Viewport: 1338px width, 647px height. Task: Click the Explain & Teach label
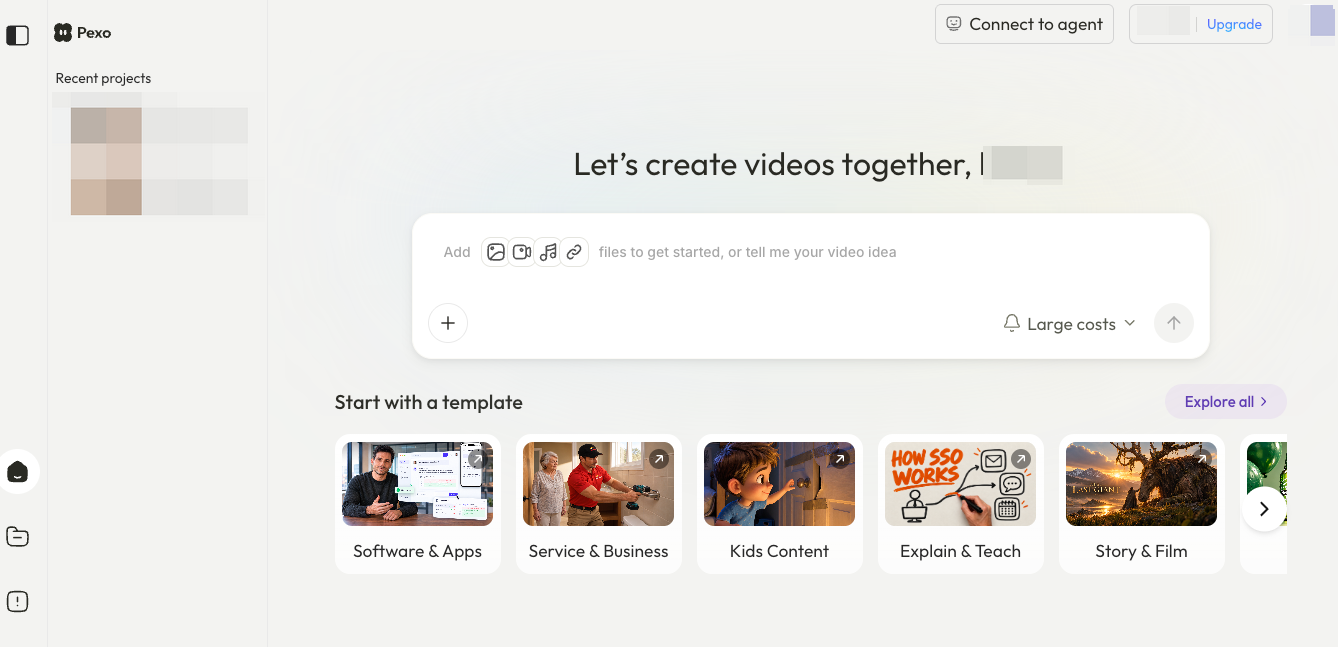click(x=960, y=551)
